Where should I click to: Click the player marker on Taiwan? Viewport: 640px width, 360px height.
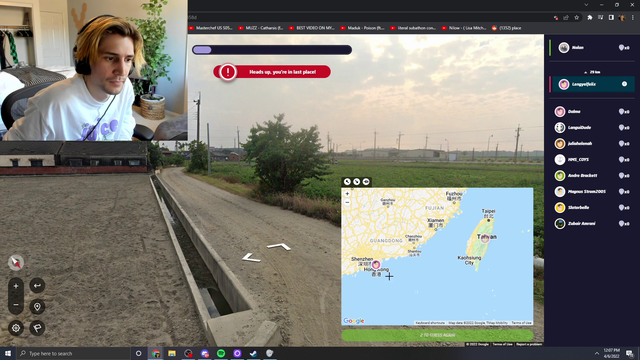point(484,238)
